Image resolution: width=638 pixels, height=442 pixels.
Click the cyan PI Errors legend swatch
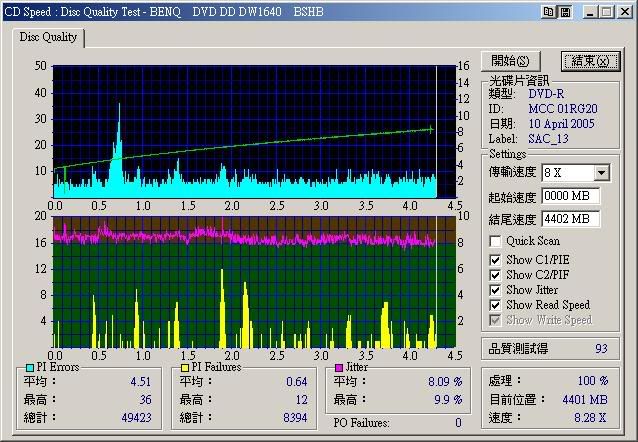click(x=30, y=368)
